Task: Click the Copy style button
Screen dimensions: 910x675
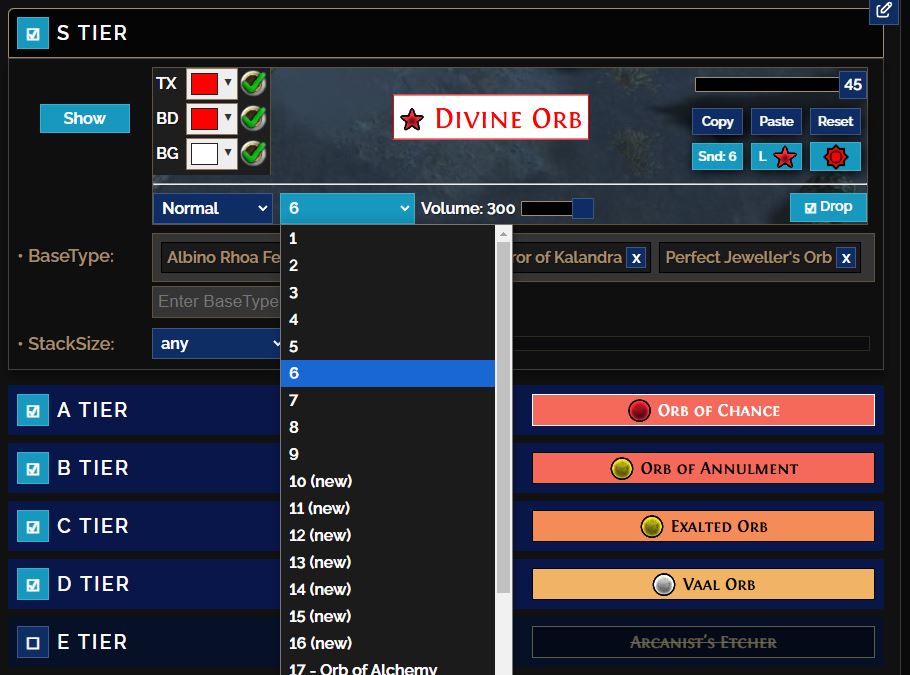Action: (717, 121)
